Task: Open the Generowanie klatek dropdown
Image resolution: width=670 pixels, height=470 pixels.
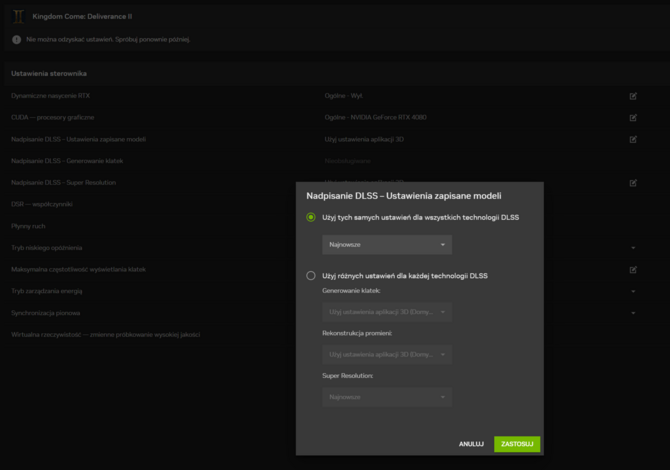Action: pos(387,312)
